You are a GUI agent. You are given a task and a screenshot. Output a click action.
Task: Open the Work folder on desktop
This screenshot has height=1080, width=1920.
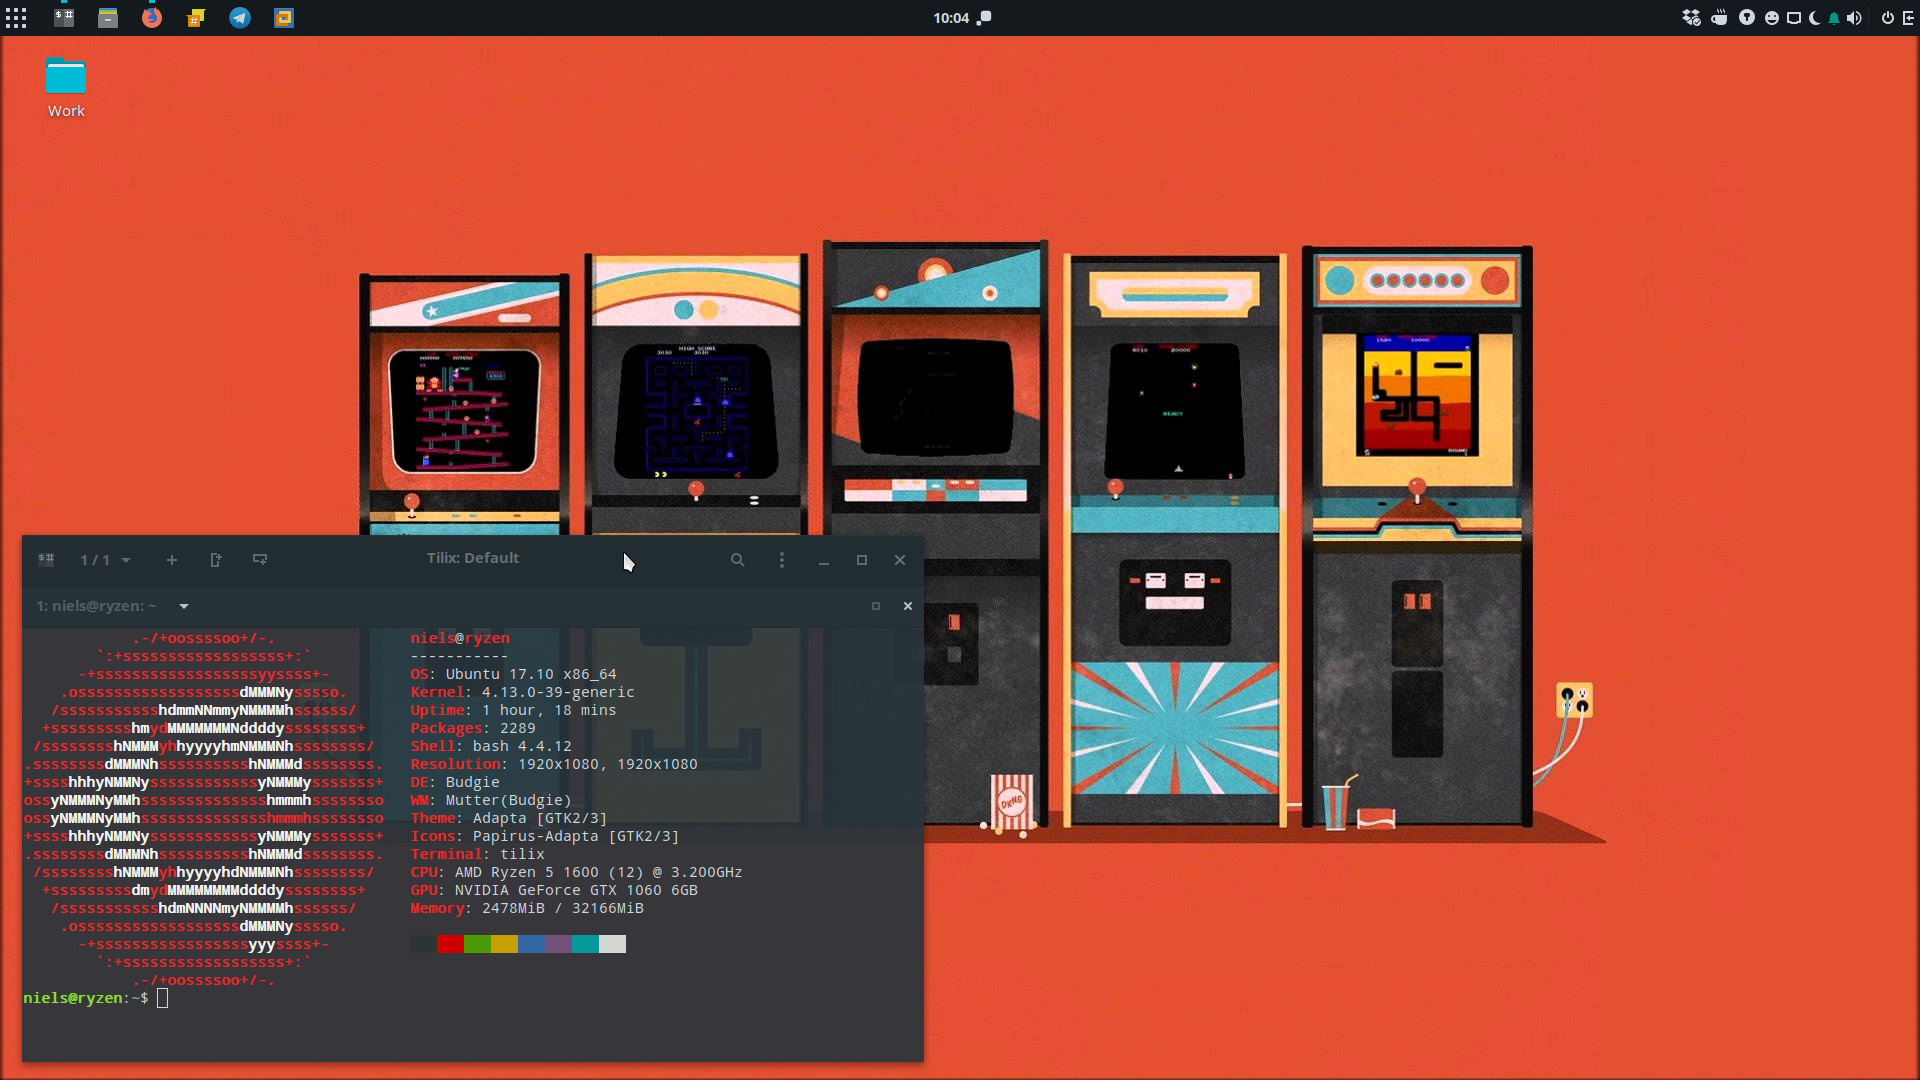(x=66, y=88)
